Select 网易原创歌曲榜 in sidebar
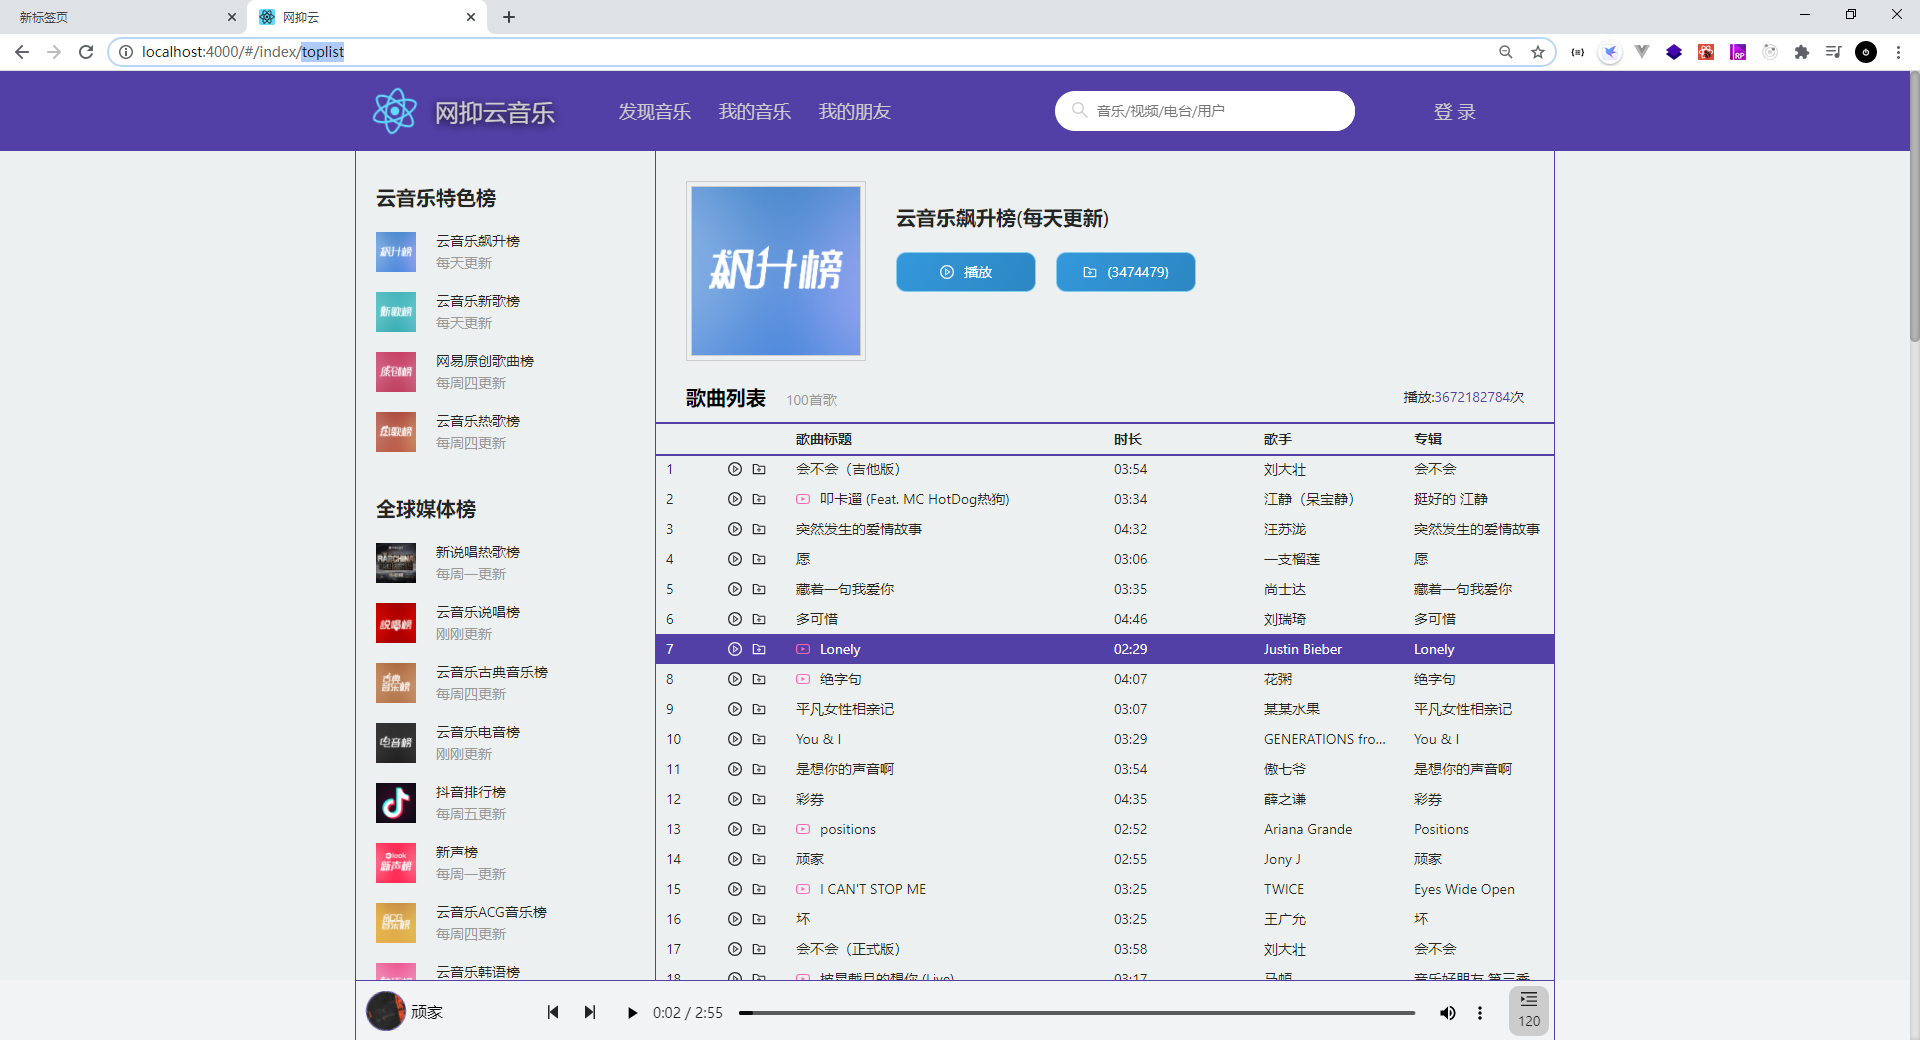Image resolution: width=1920 pixels, height=1040 pixels. (484, 361)
